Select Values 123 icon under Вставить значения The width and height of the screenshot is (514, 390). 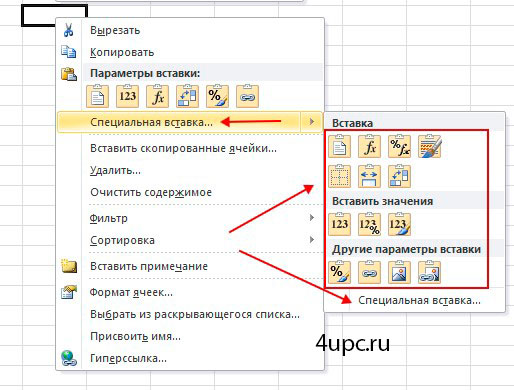(x=339, y=224)
